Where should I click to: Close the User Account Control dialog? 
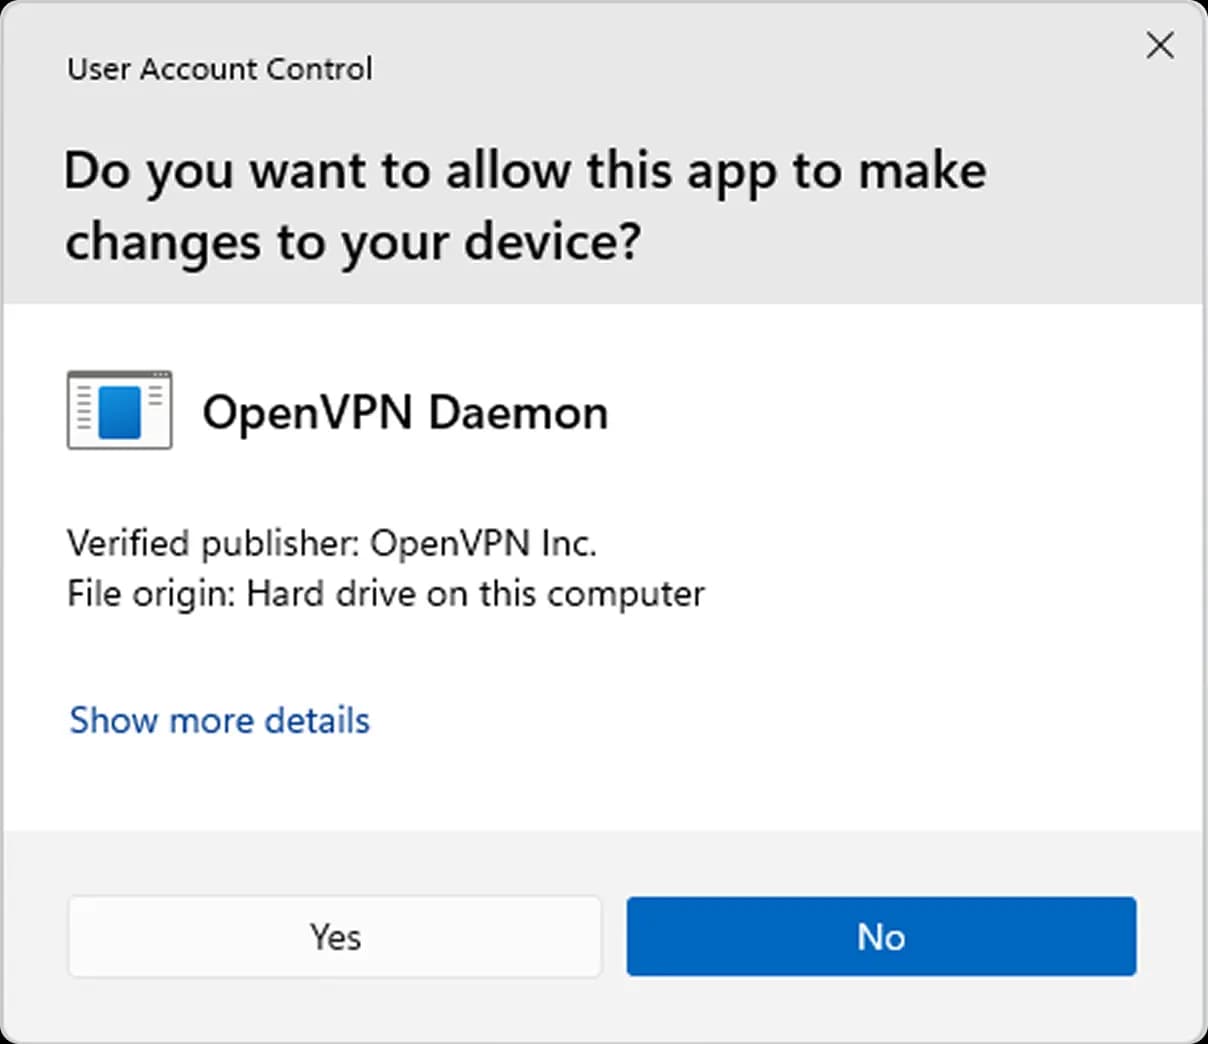[1160, 45]
